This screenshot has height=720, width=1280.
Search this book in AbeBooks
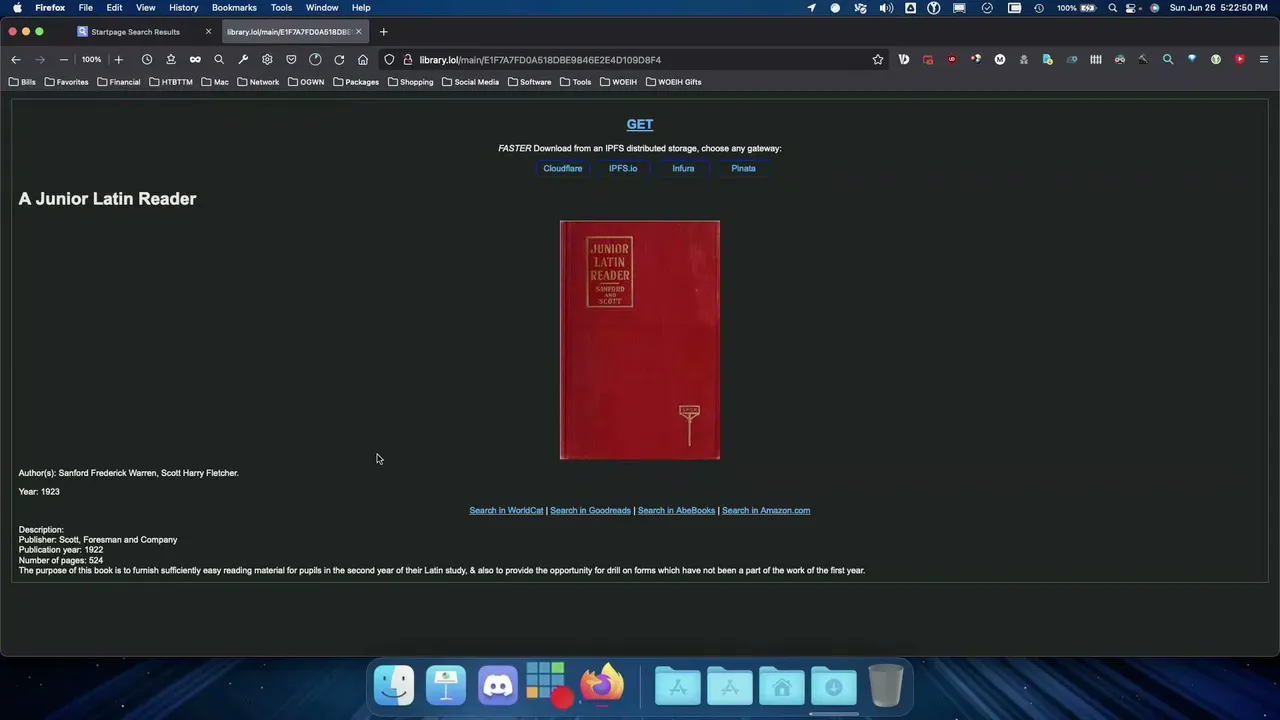pos(677,511)
